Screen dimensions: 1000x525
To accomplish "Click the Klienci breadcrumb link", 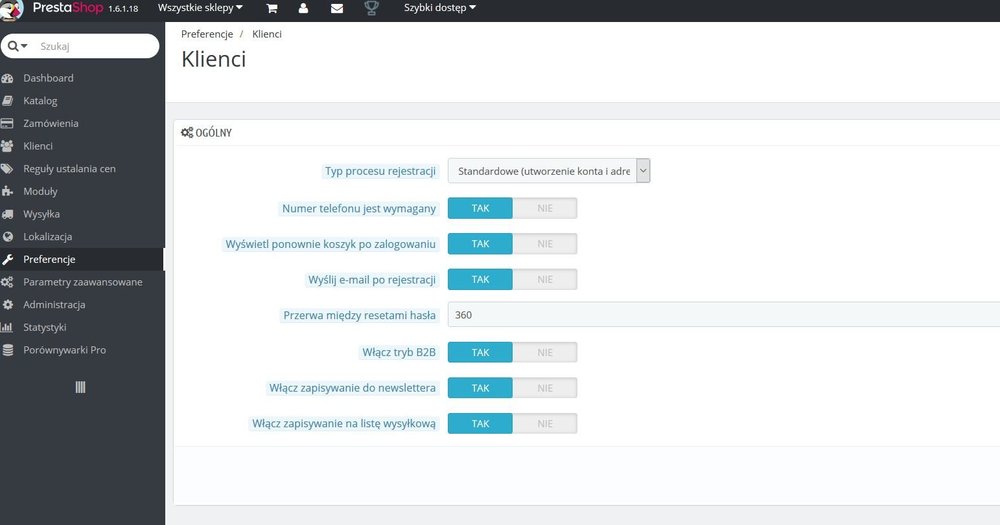I will coord(267,34).
